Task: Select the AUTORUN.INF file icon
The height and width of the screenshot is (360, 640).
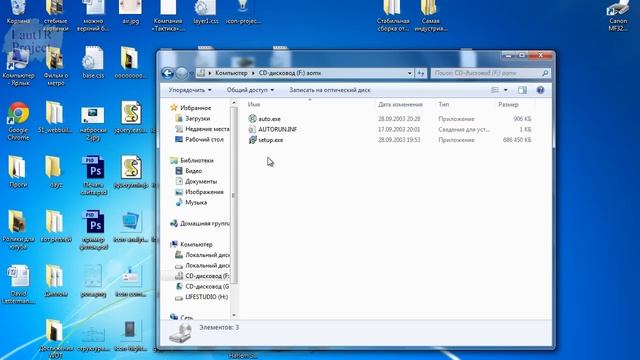Action: (x=252, y=129)
